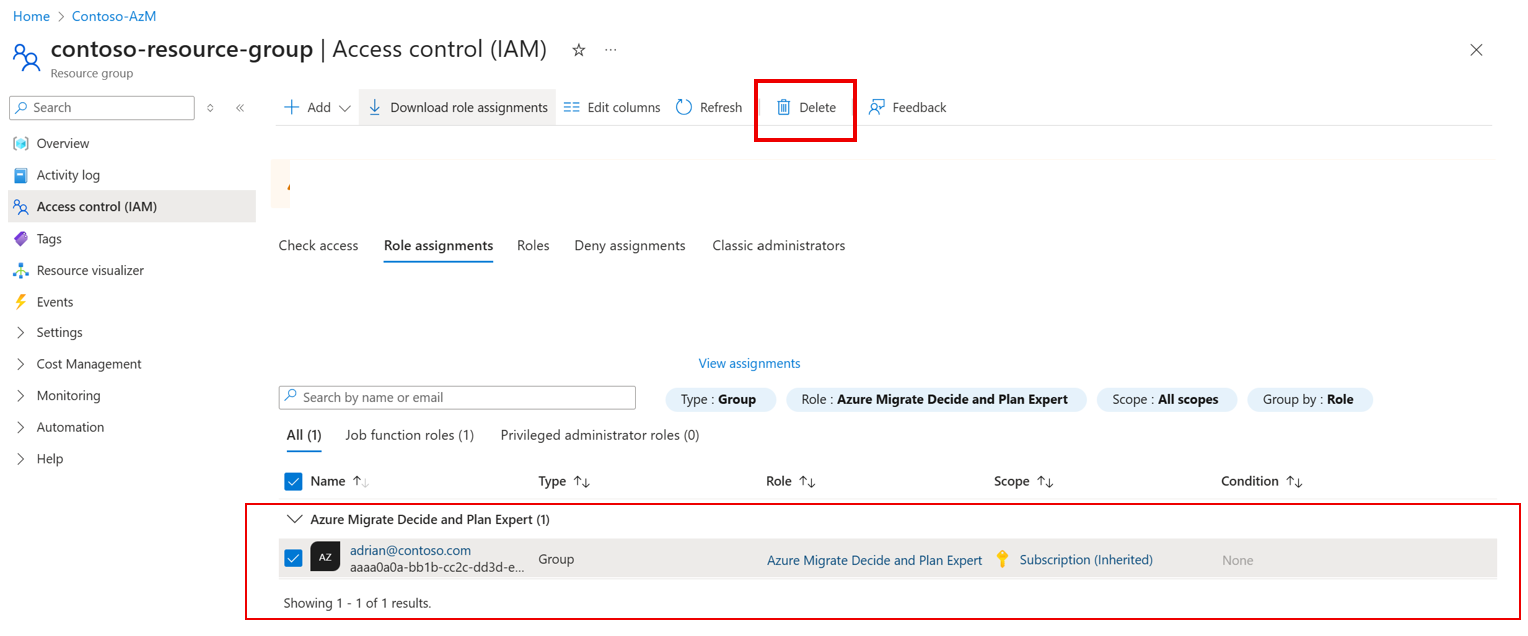Sort by Role column arrows

point(807,482)
